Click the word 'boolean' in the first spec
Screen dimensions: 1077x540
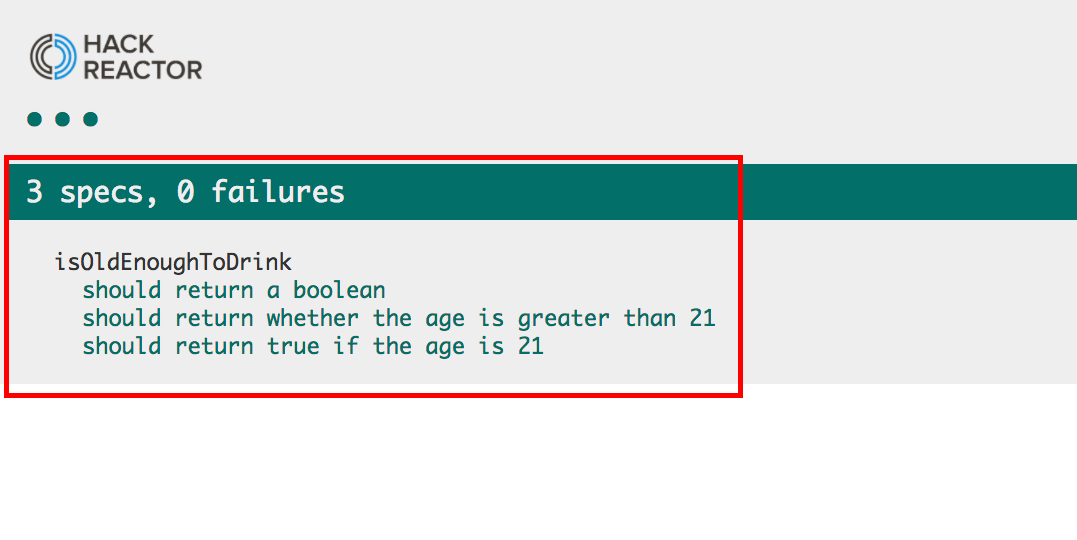(339, 291)
